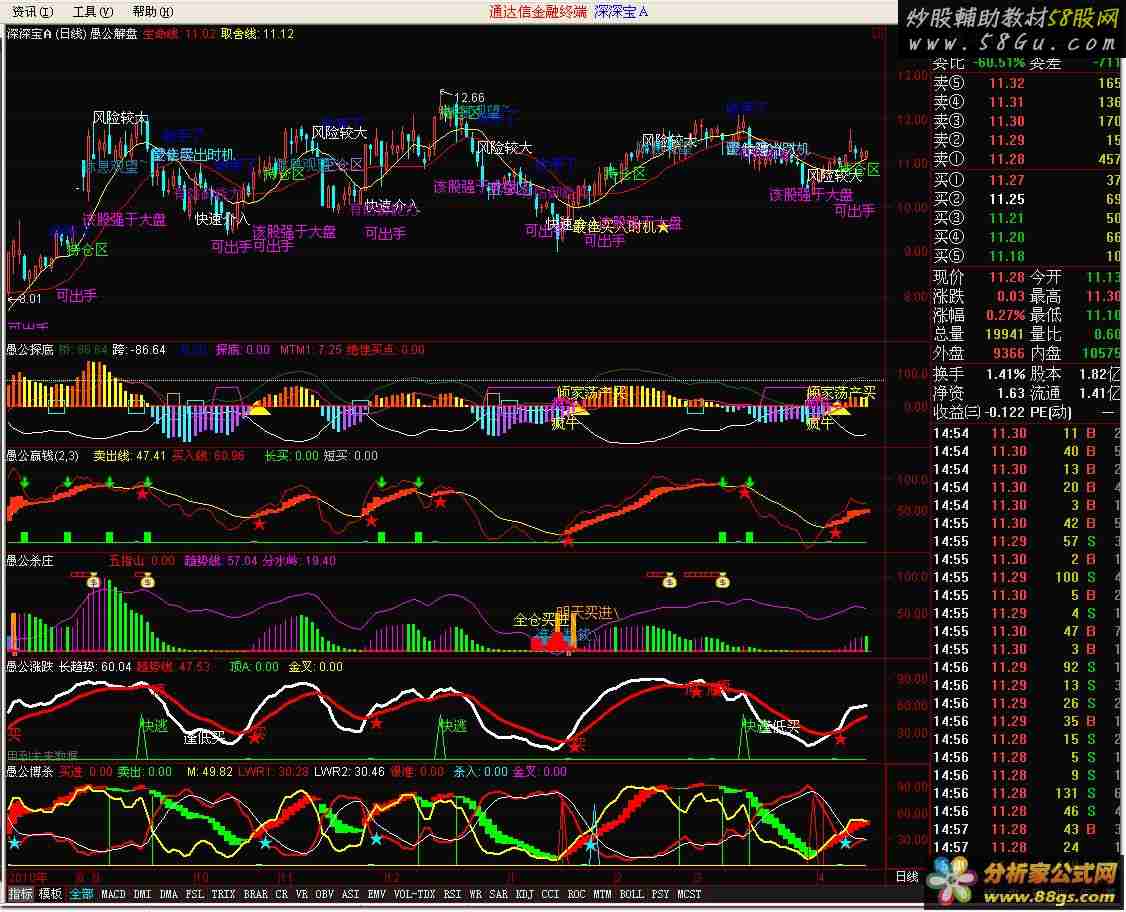Click the 买② price 11.25

click(1007, 199)
